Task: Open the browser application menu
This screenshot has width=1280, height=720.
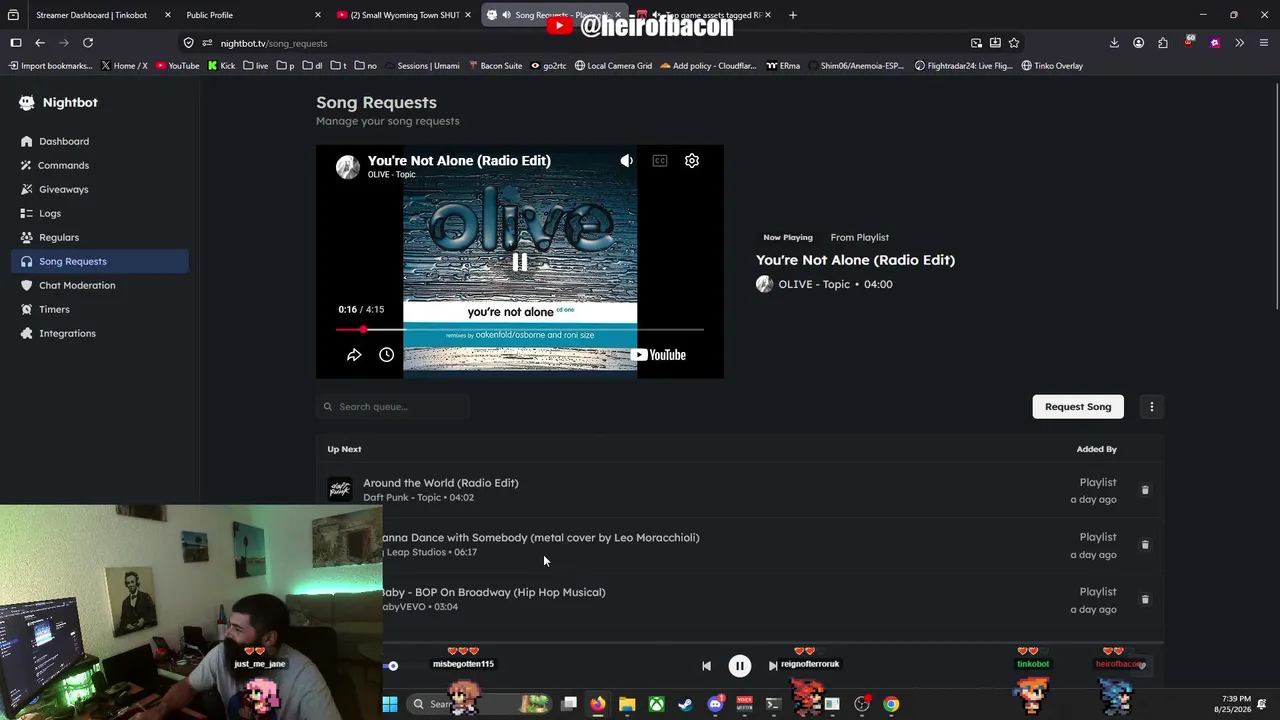Action: (1264, 43)
